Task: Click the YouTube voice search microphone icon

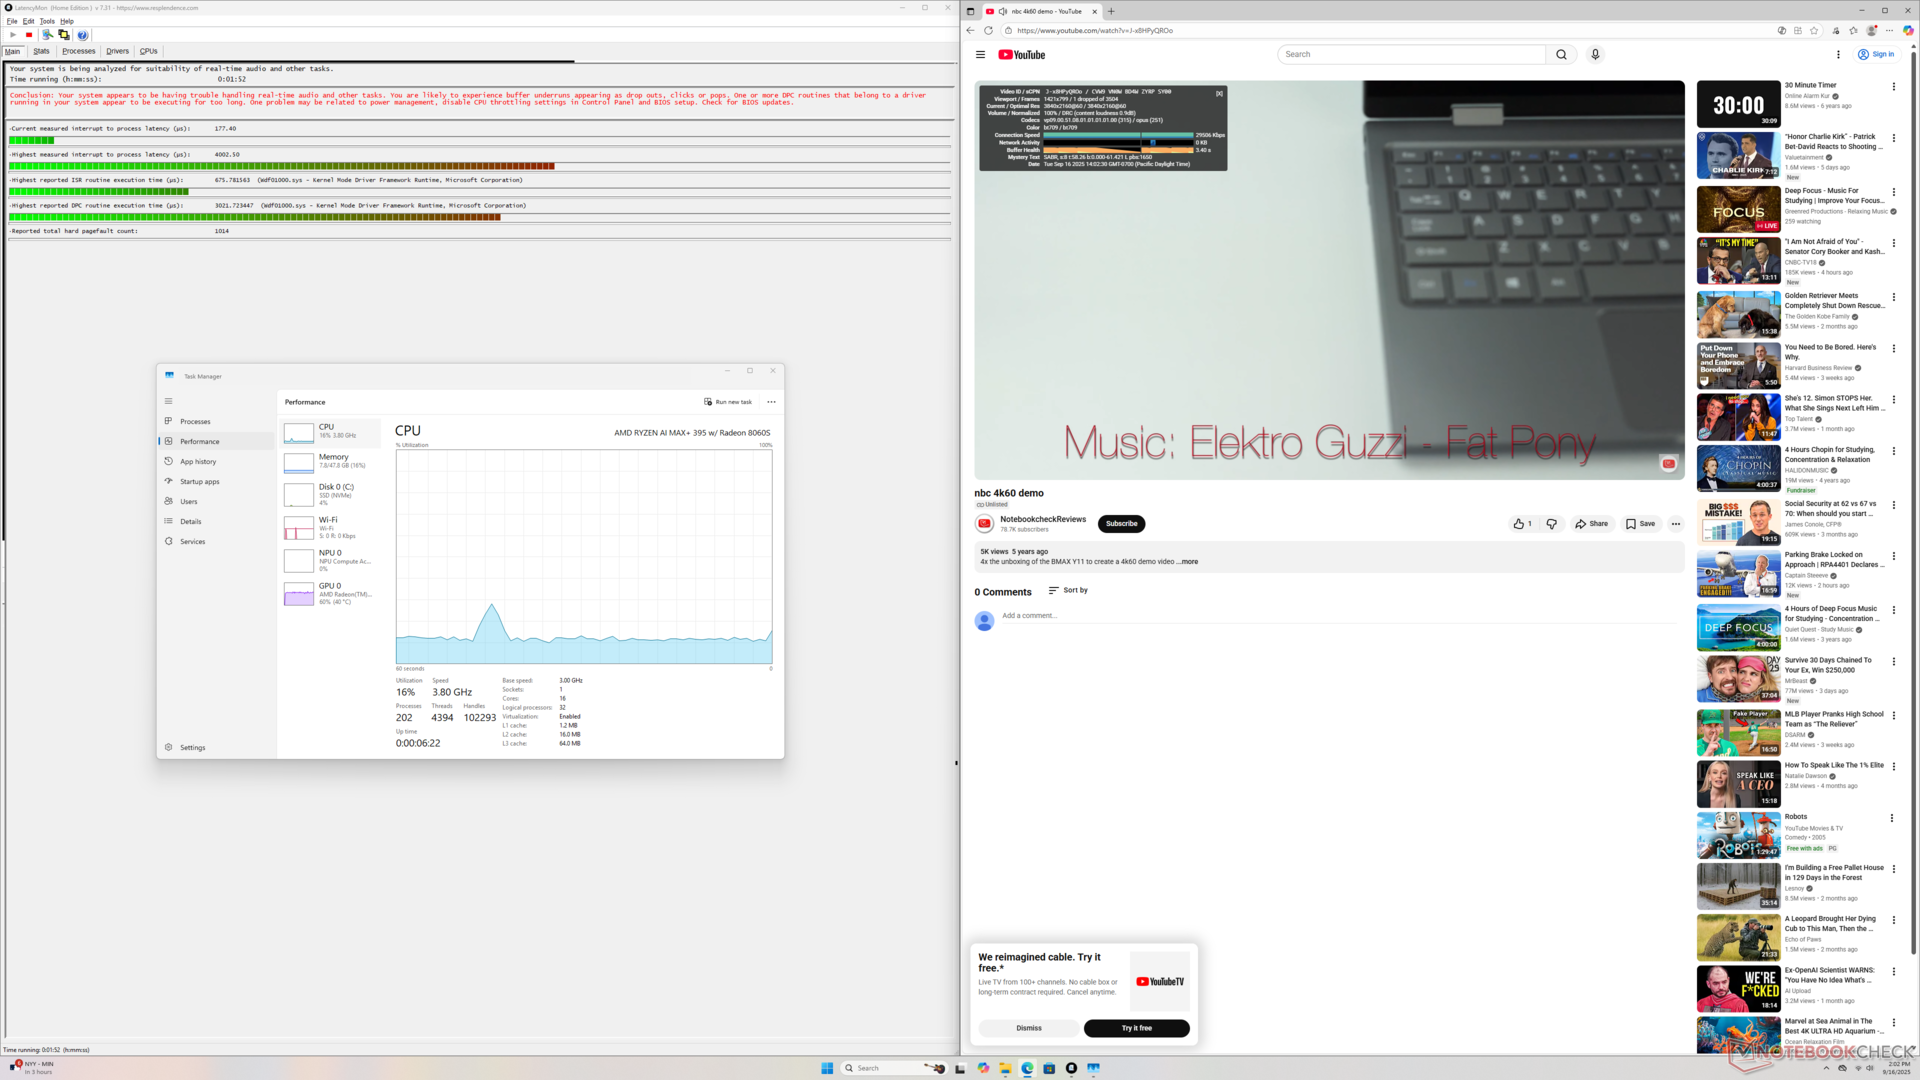Action: click(1595, 54)
